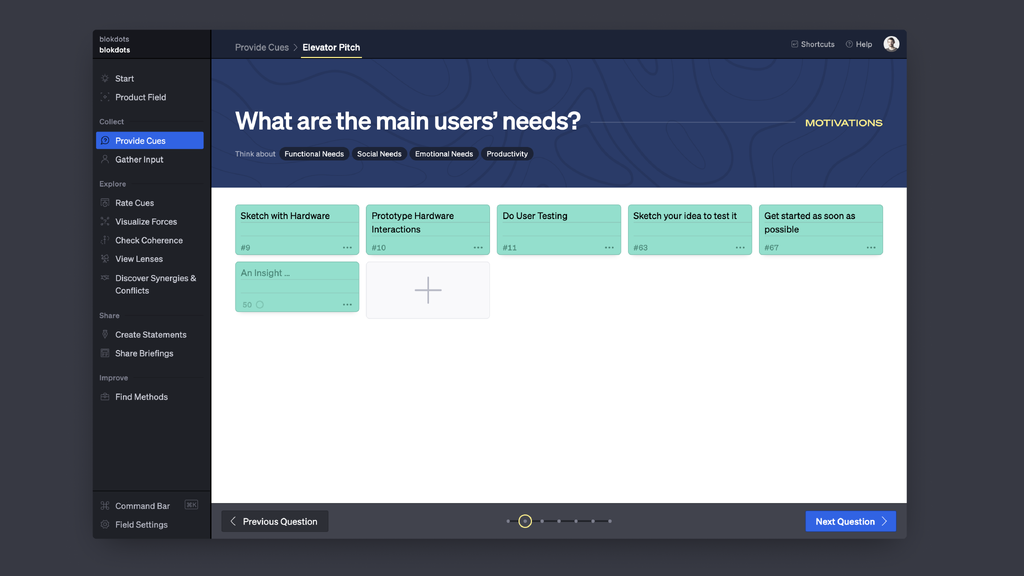
Task: Add a new cue card with plus
Action: (428, 290)
